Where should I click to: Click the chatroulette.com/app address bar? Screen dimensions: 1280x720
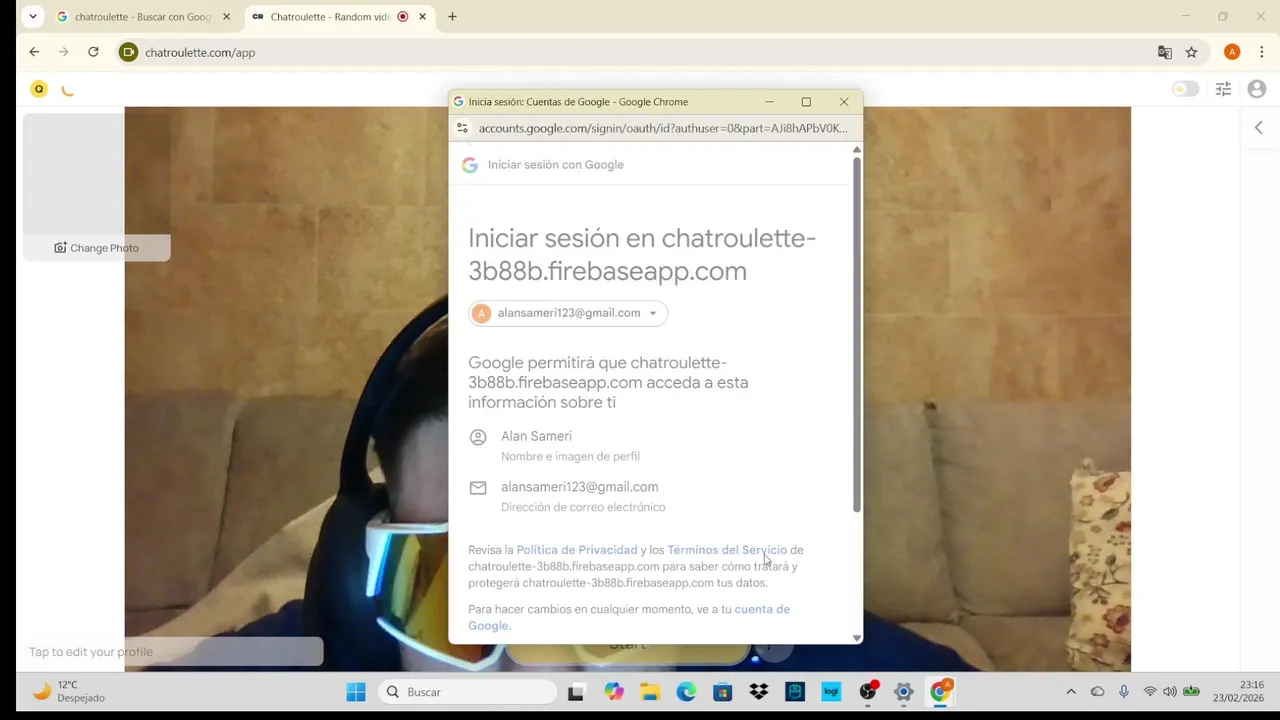click(640, 52)
